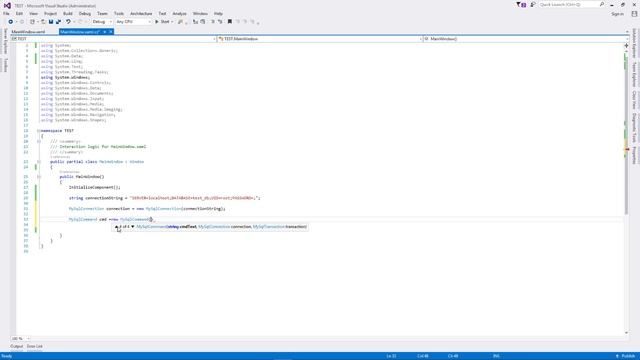Click the Sign in link

click(x=618, y=13)
